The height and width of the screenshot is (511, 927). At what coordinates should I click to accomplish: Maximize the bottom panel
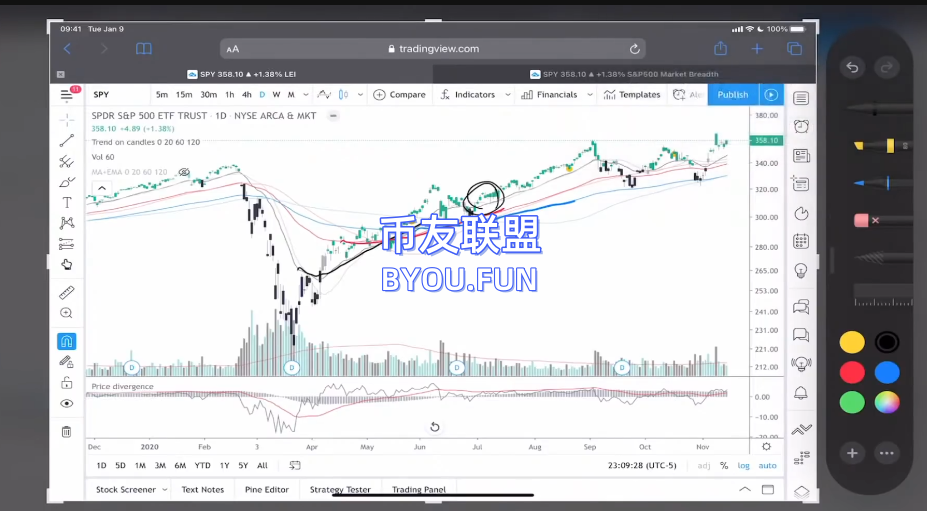point(767,489)
